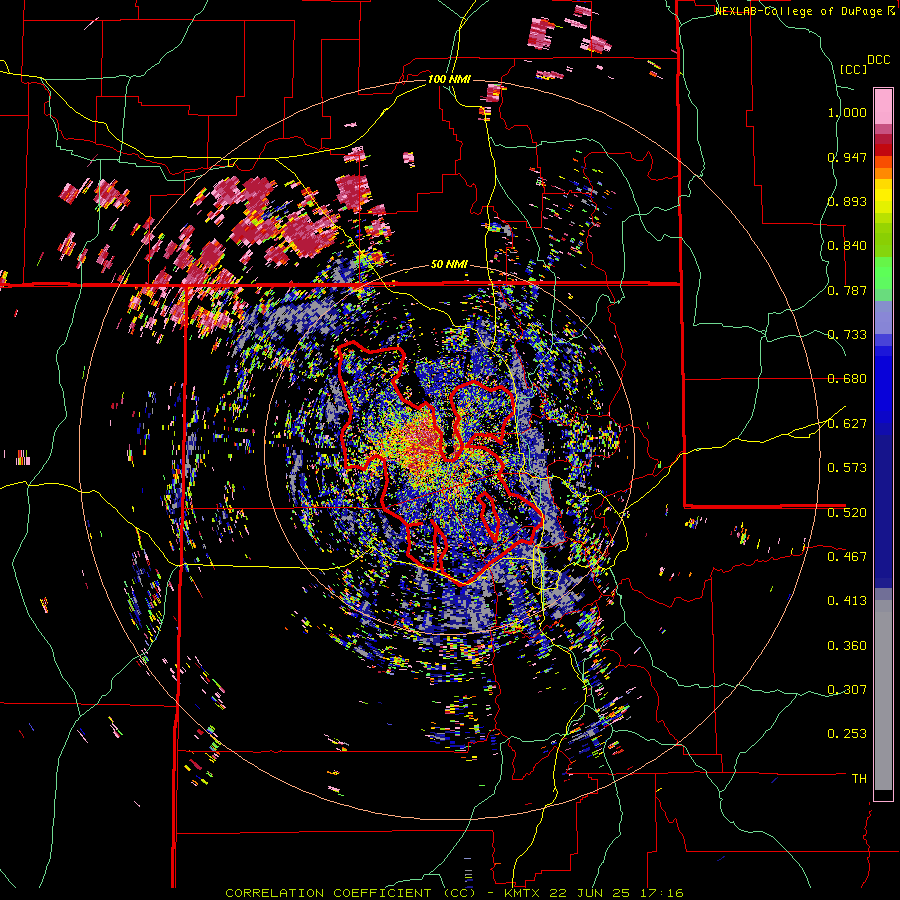Click the 50 NMI range ring label

pyautogui.click(x=449, y=265)
